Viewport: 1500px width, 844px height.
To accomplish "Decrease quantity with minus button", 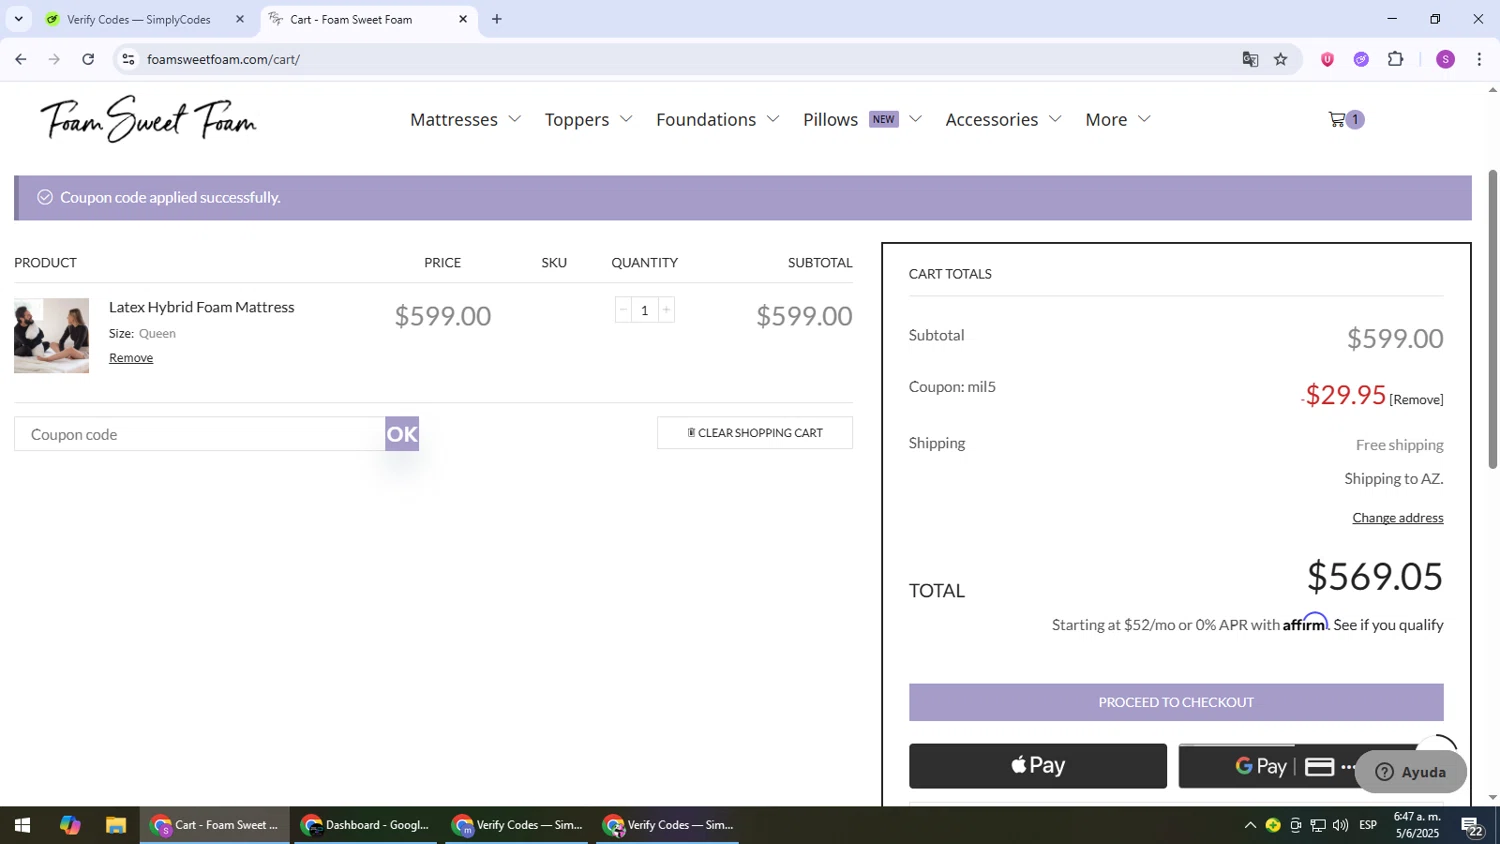I will 623,310.
